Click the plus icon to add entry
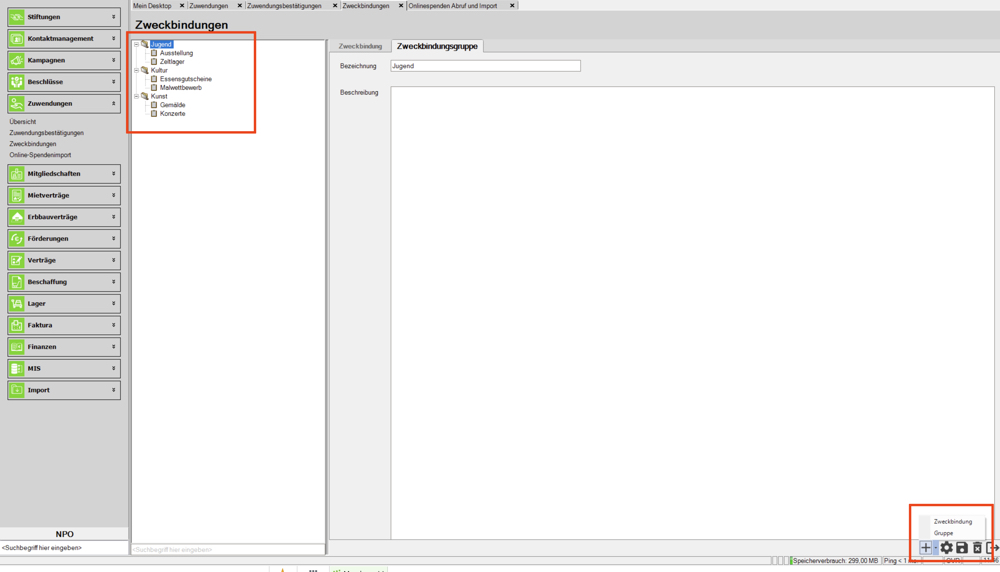1000x572 pixels. [925, 548]
